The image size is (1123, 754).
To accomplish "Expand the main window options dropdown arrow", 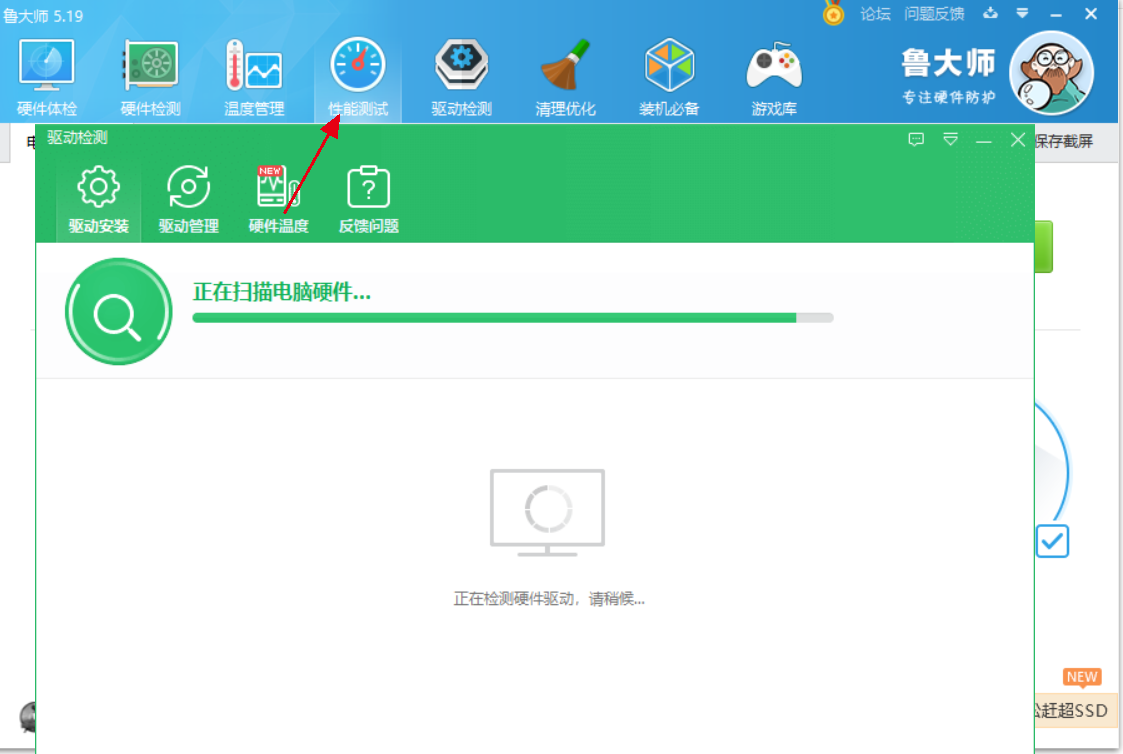I will coord(1021,14).
